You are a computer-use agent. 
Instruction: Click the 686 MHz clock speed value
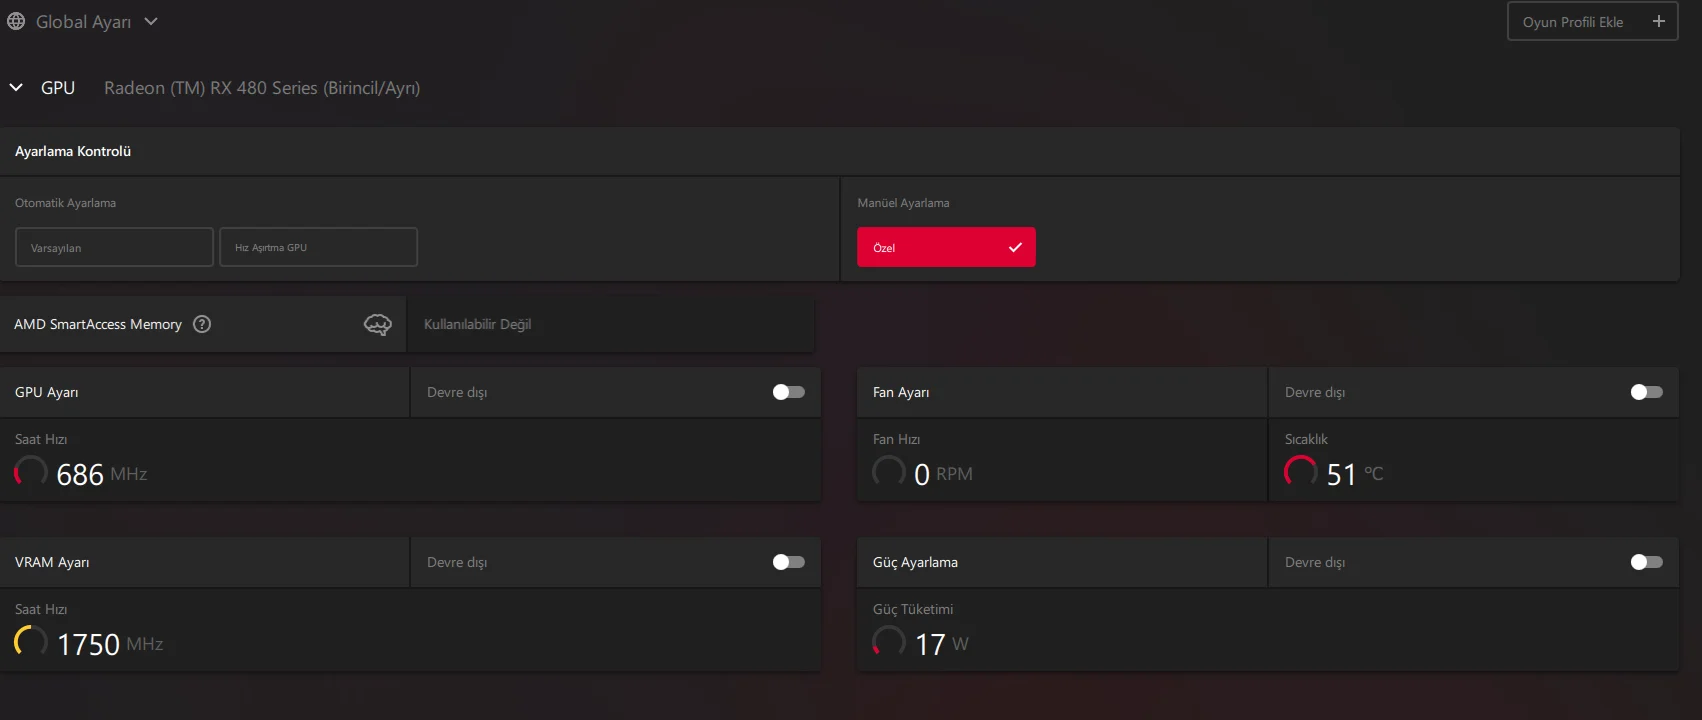click(102, 474)
